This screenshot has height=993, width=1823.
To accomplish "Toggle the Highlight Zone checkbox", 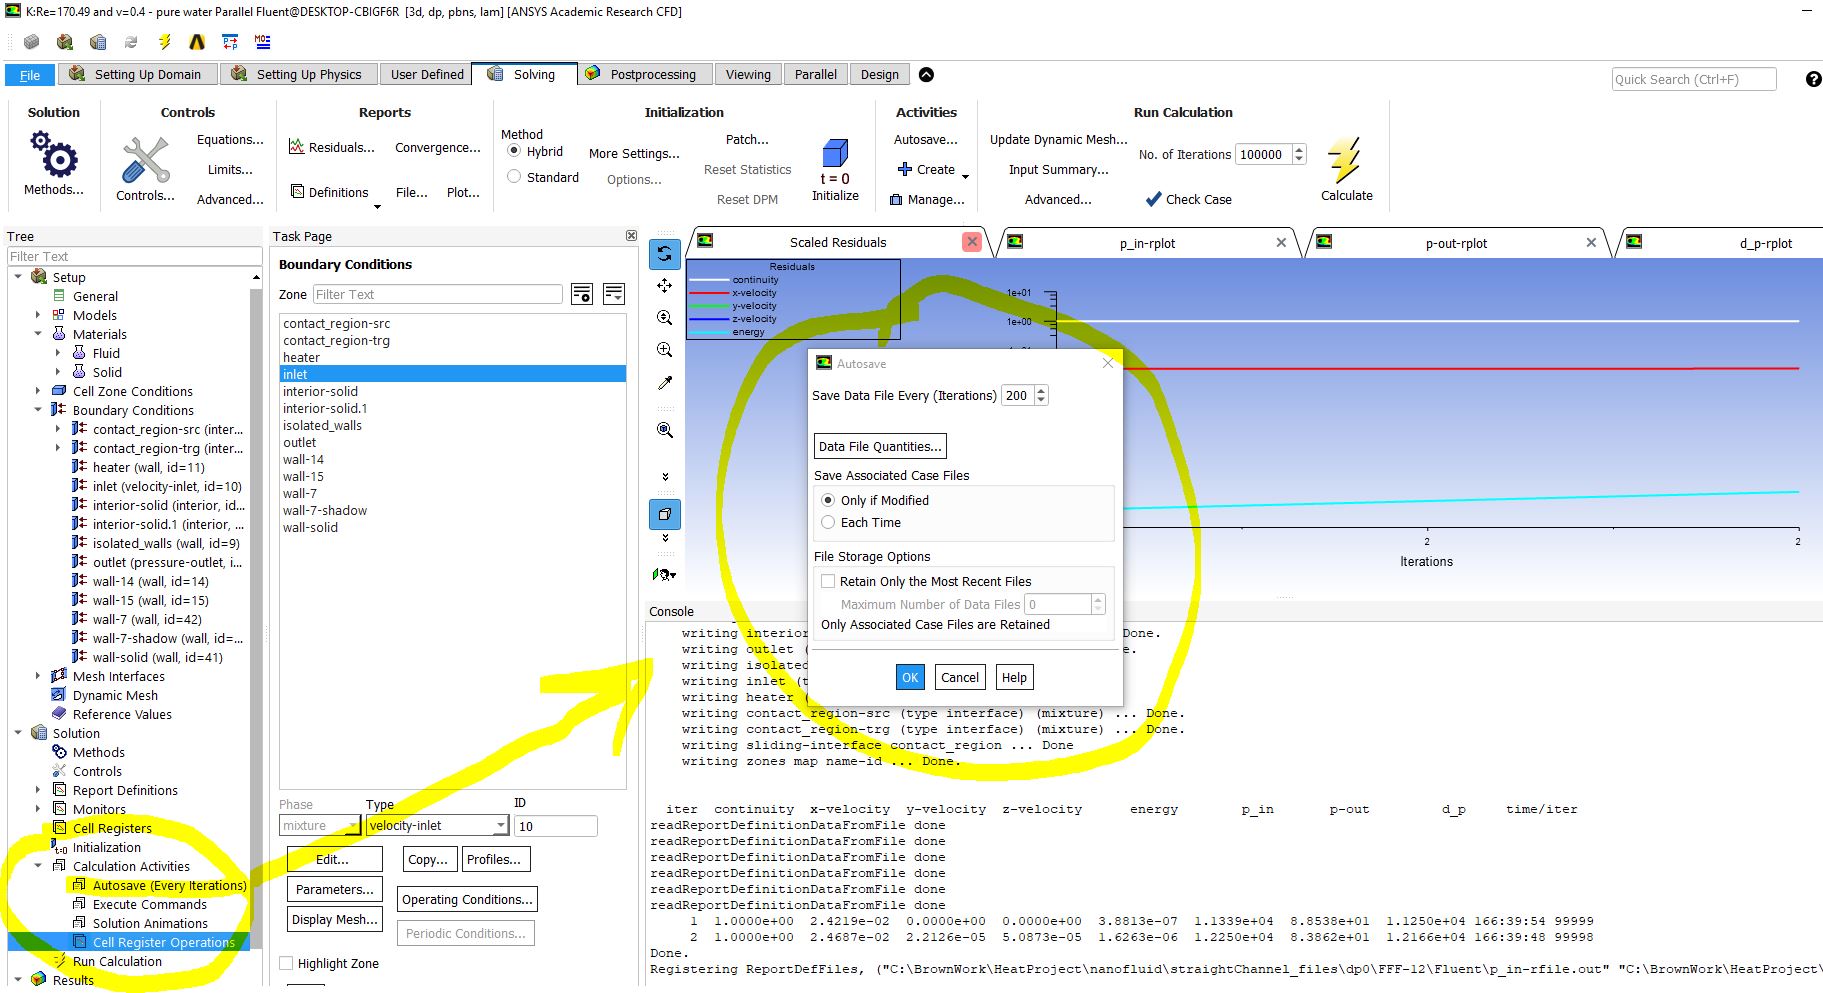I will pos(286,963).
